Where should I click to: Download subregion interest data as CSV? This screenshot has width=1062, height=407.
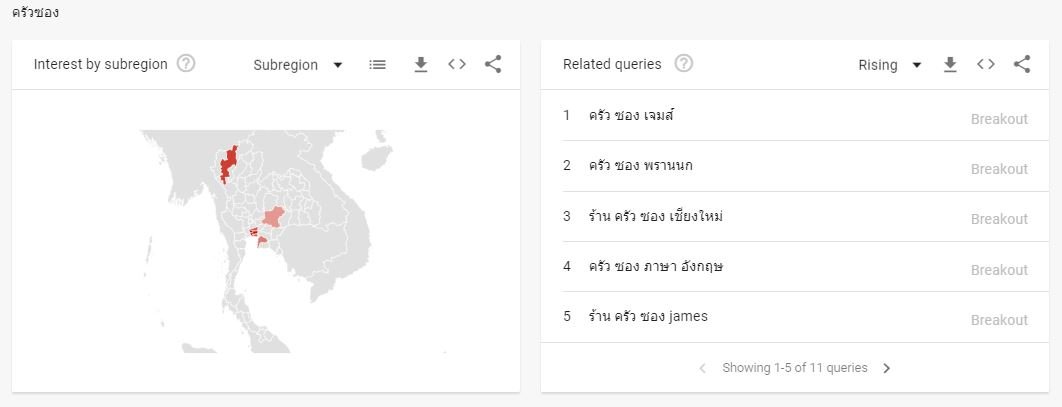click(421, 65)
